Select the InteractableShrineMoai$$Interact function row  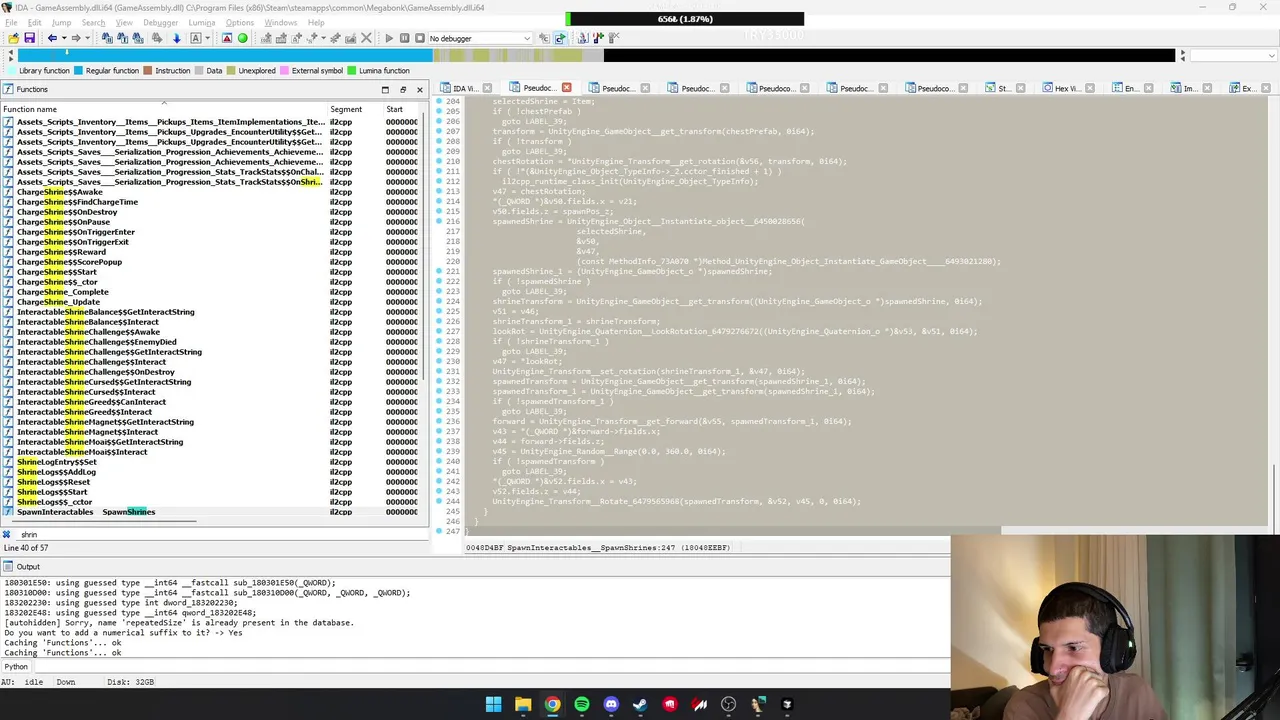[210, 452]
